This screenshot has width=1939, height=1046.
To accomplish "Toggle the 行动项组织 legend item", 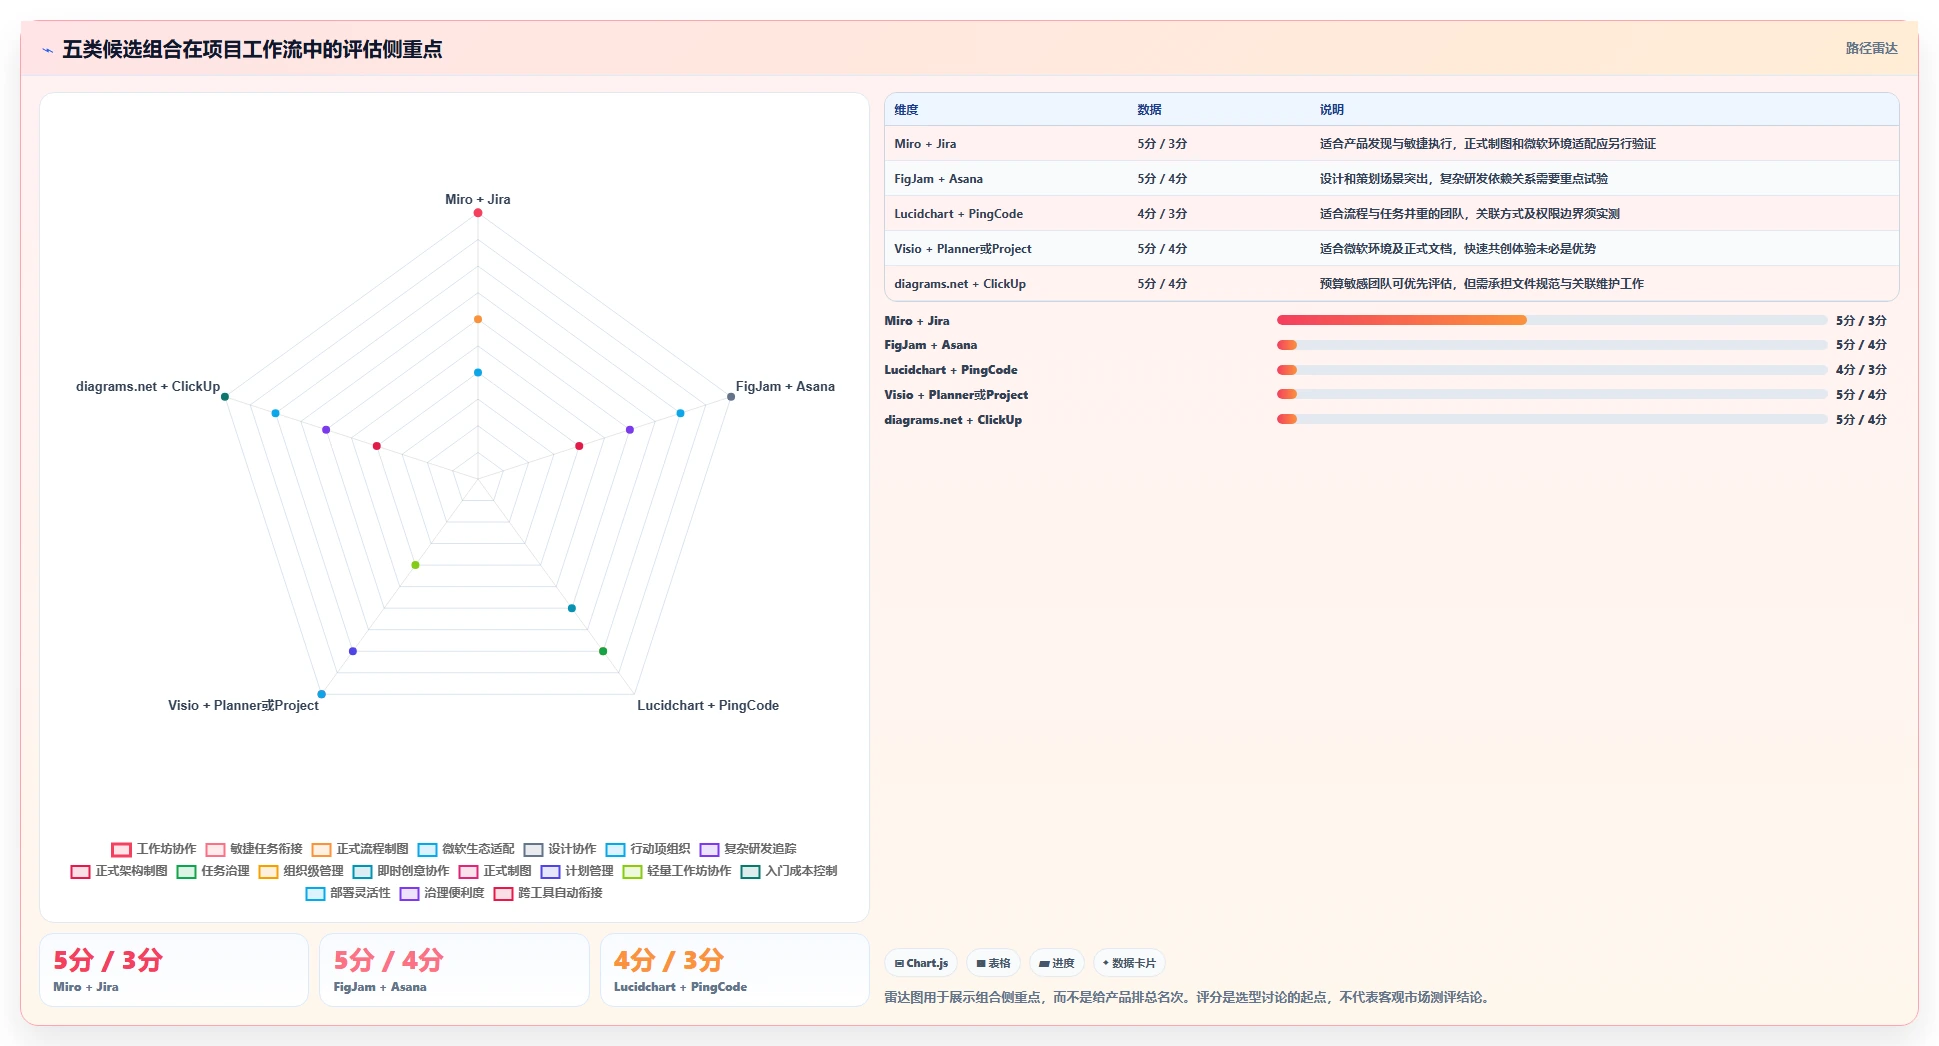I will click(648, 849).
